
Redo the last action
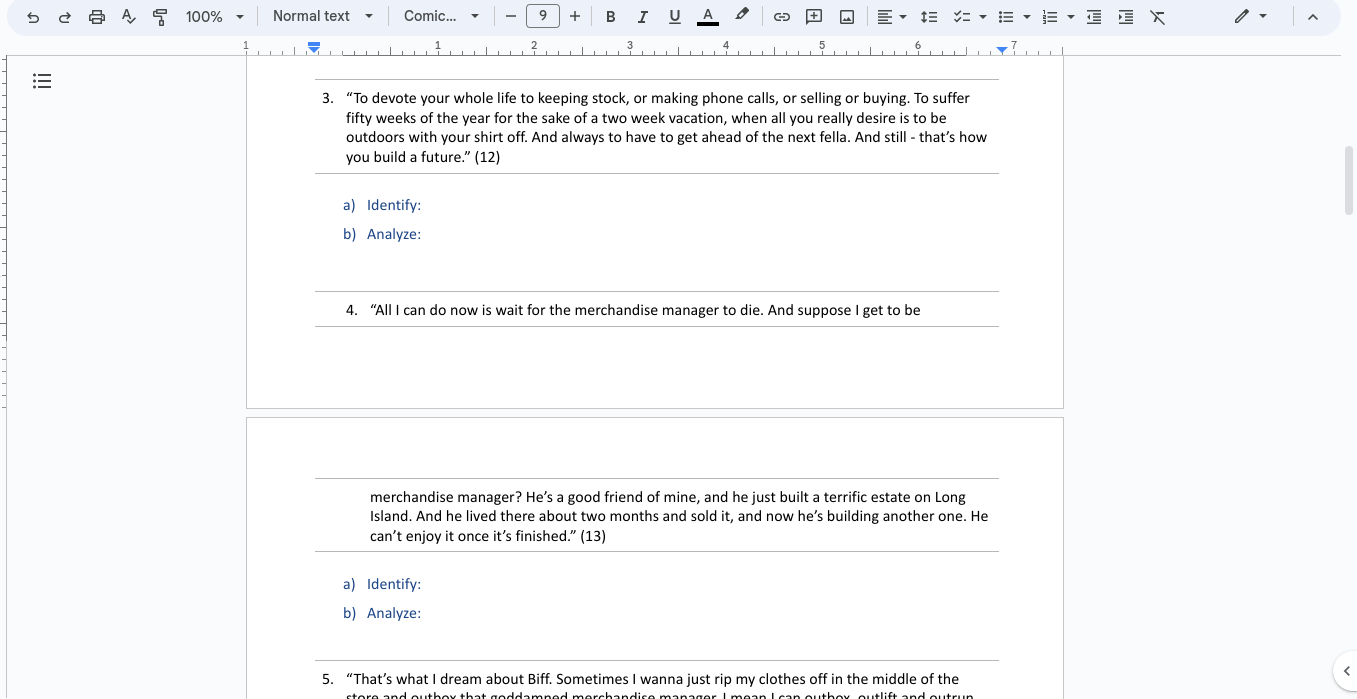[x=65, y=16]
